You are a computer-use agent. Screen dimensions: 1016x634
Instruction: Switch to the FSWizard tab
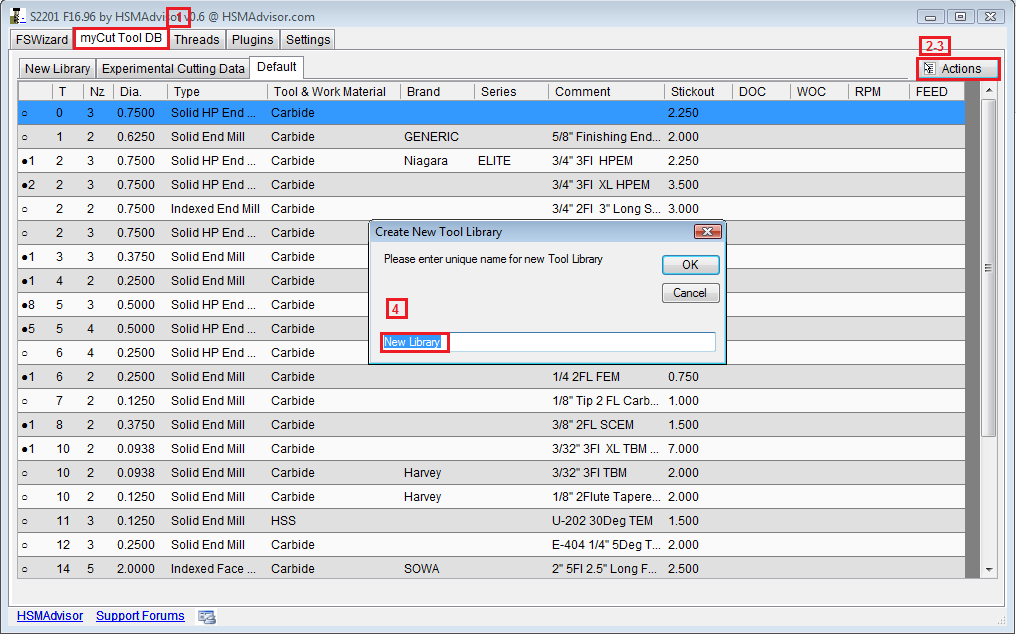[x=42, y=40]
